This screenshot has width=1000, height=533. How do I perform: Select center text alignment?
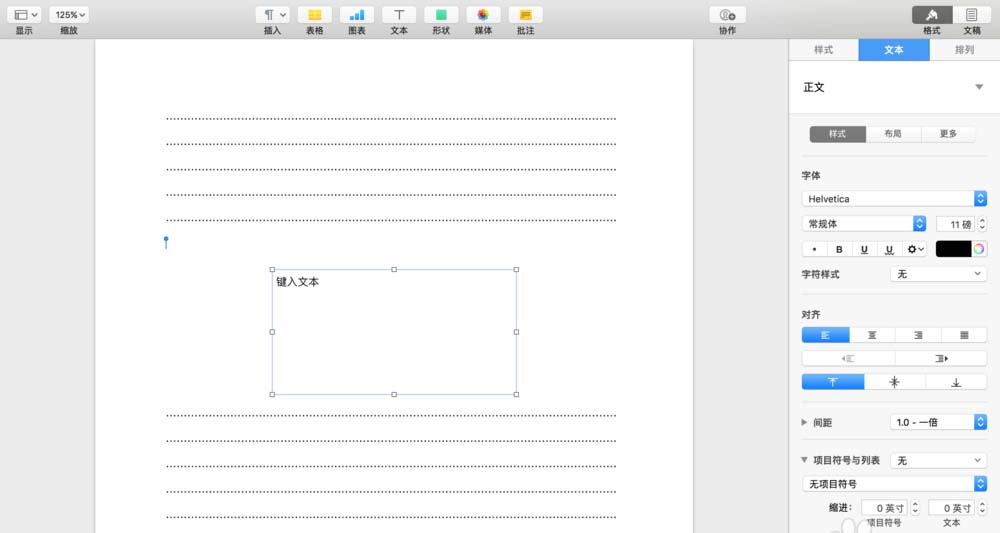coord(872,335)
